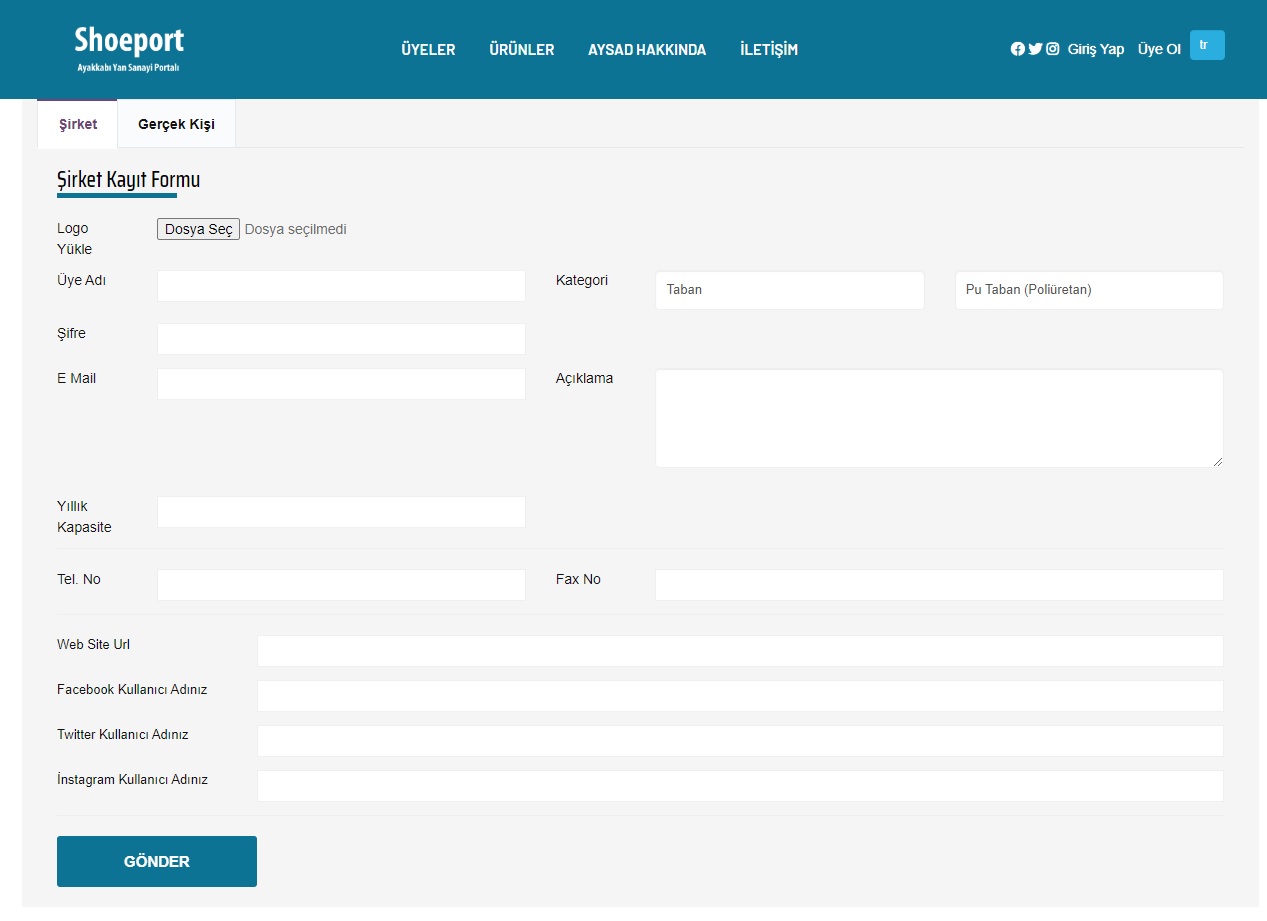
Task: Open the ÜRÜNLER menu item
Action: coord(522,50)
